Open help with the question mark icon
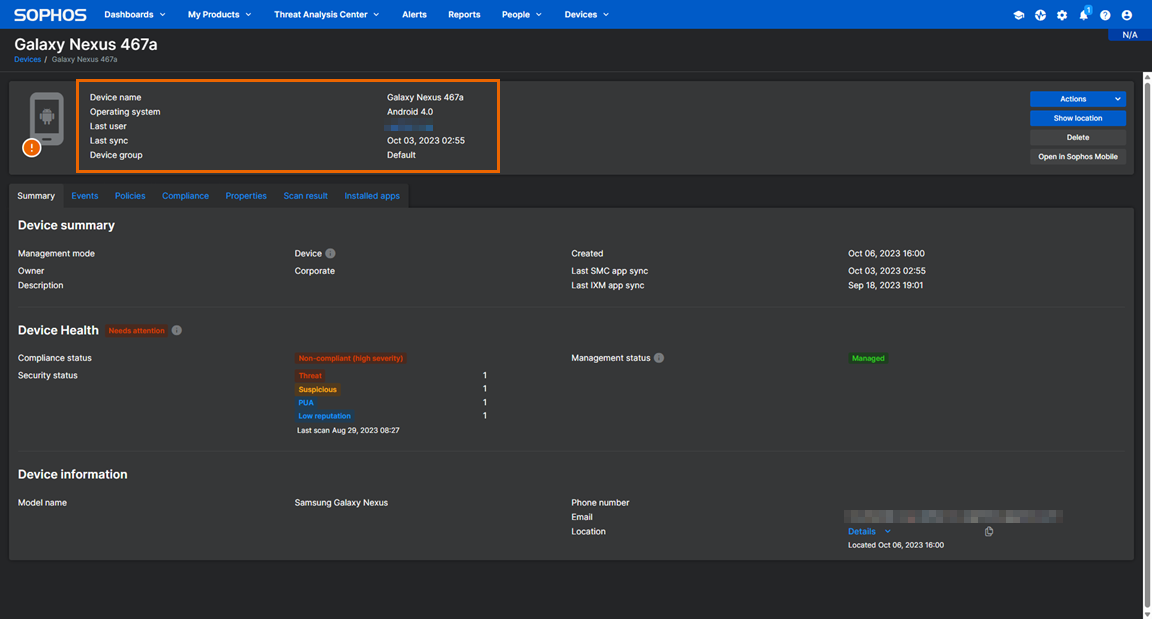1152x619 pixels. (x=1105, y=15)
